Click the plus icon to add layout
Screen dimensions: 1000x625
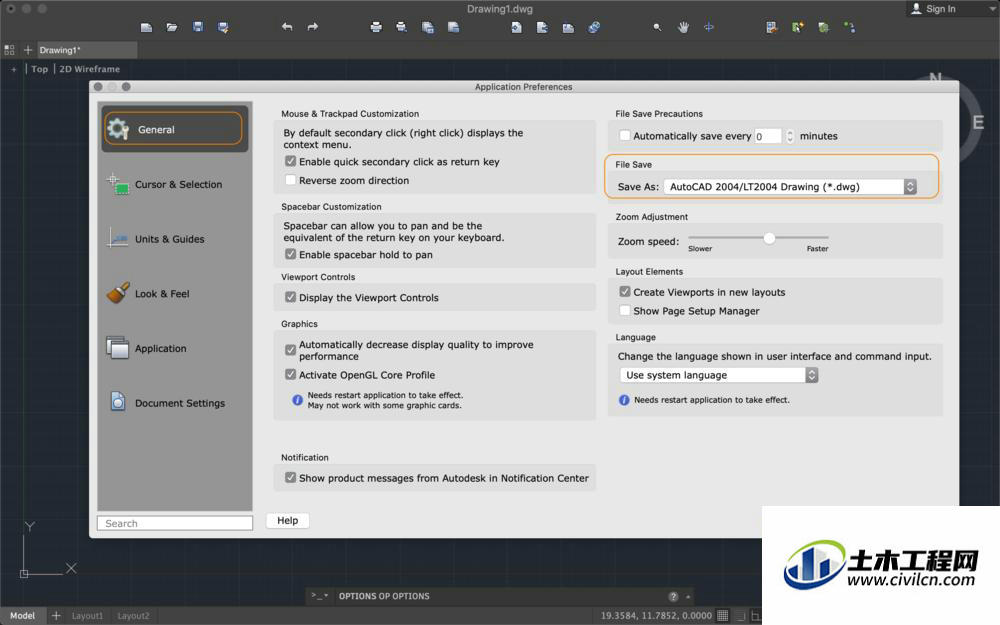pos(56,615)
